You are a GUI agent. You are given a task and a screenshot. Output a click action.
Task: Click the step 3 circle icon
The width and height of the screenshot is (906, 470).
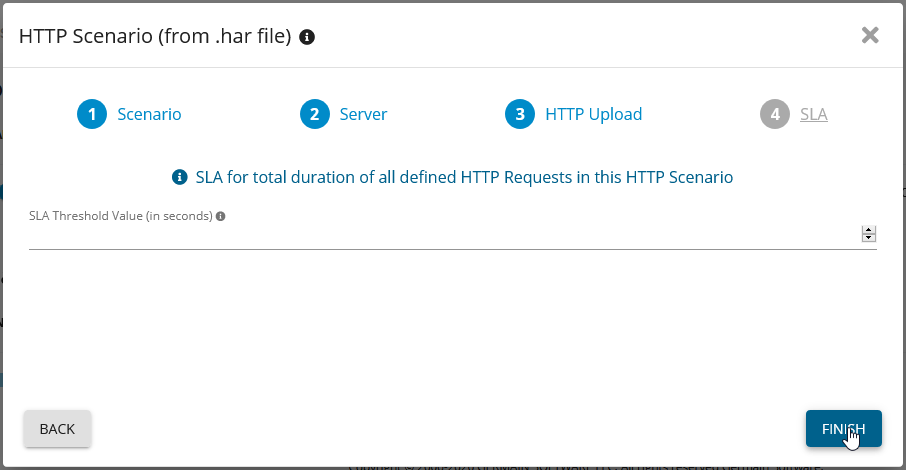pos(520,114)
